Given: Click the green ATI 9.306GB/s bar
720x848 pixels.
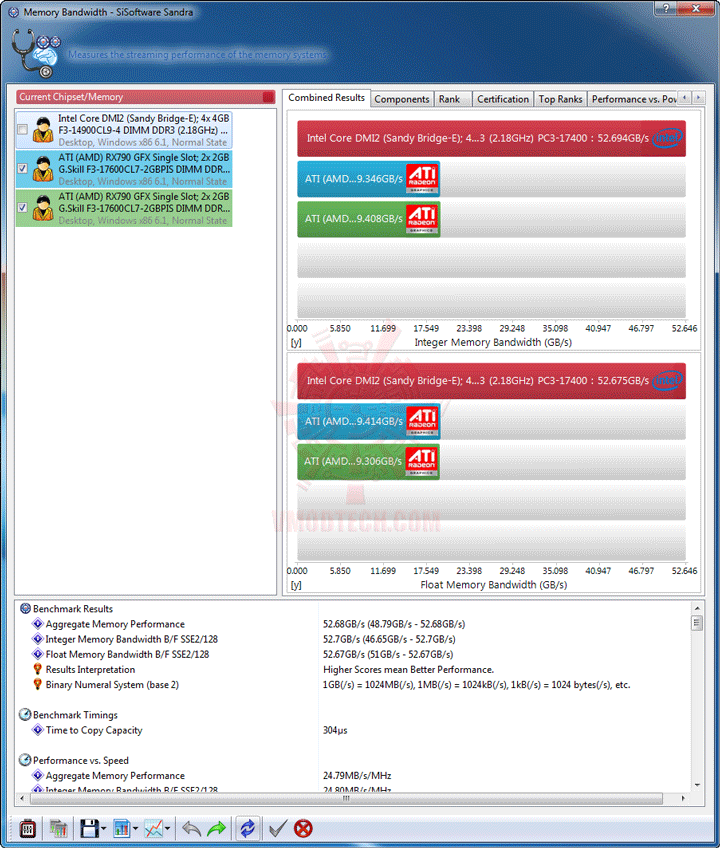Looking at the screenshot, I should (368, 461).
